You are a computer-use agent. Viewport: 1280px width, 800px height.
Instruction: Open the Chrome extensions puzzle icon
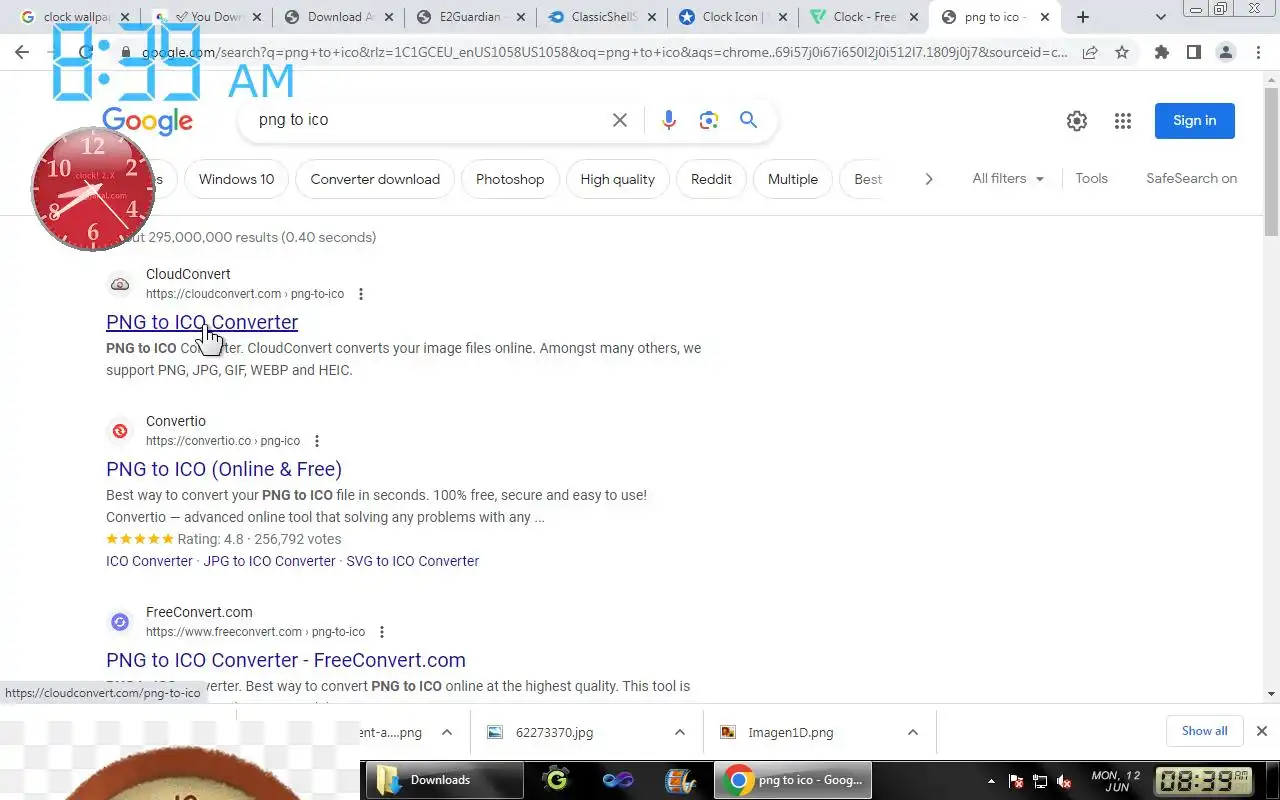1162,53
